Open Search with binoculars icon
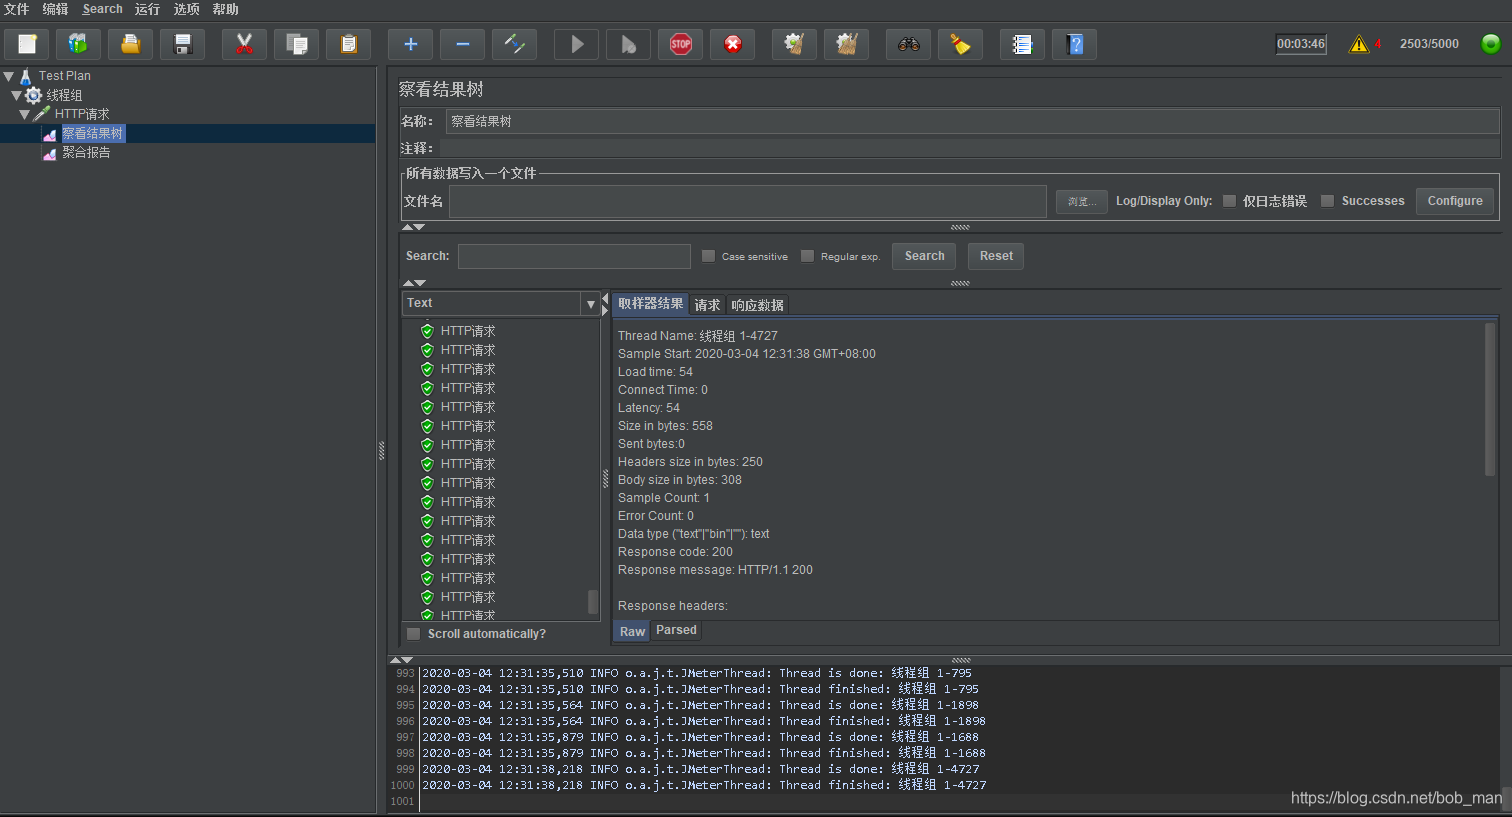1512x817 pixels. [x=909, y=44]
